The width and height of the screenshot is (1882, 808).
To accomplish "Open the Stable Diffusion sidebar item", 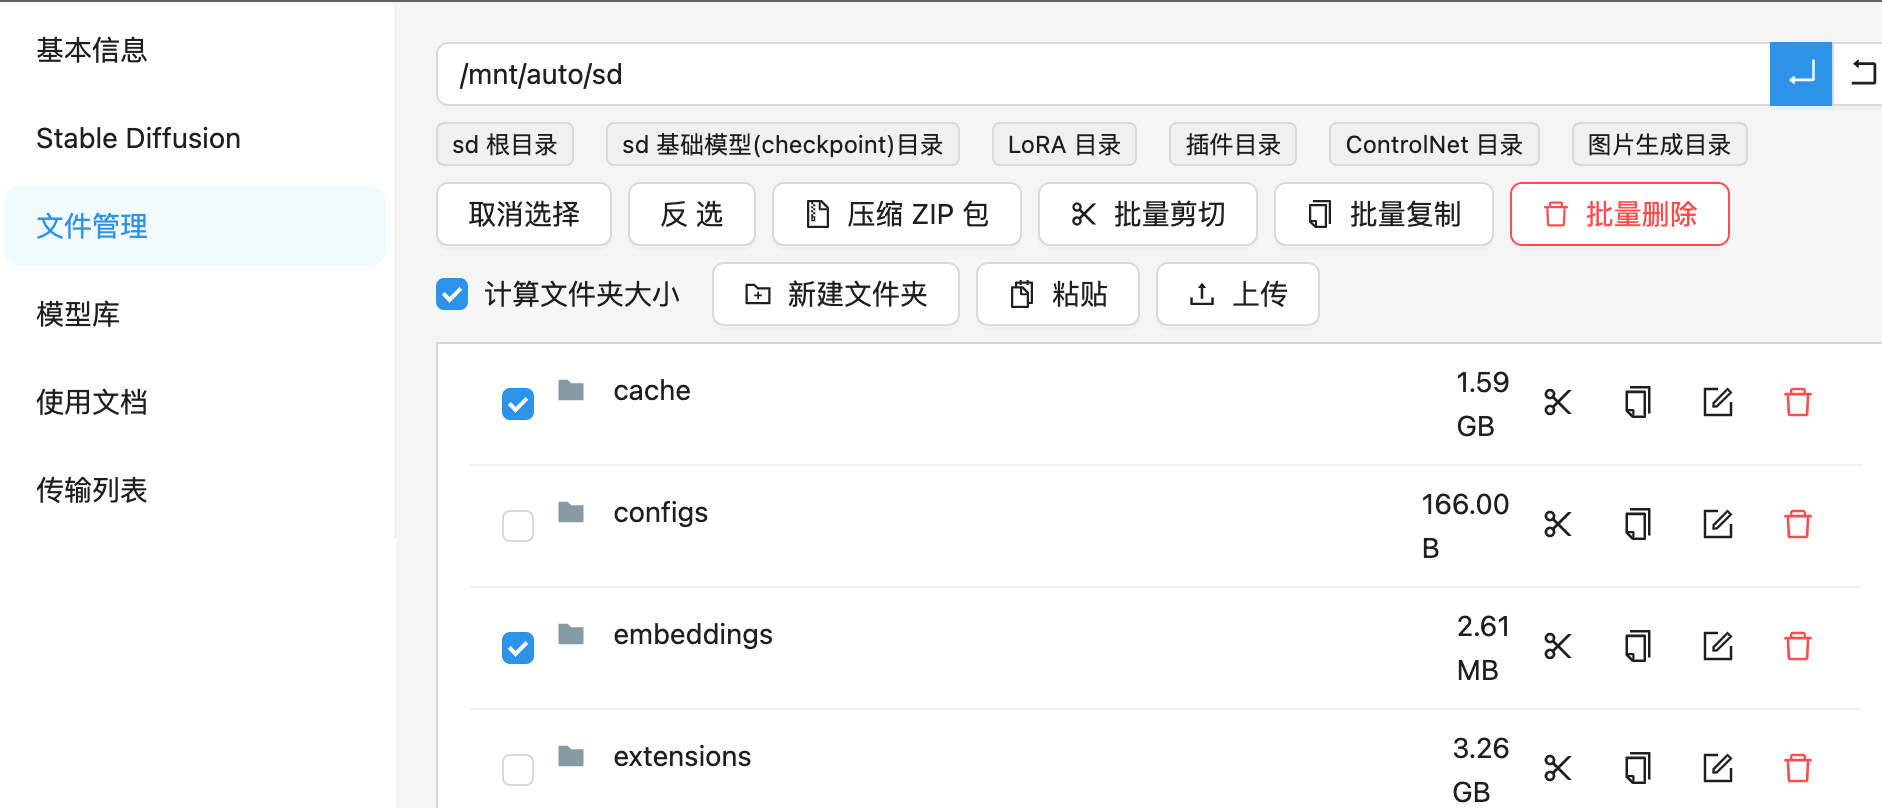I will click(138, 138).
